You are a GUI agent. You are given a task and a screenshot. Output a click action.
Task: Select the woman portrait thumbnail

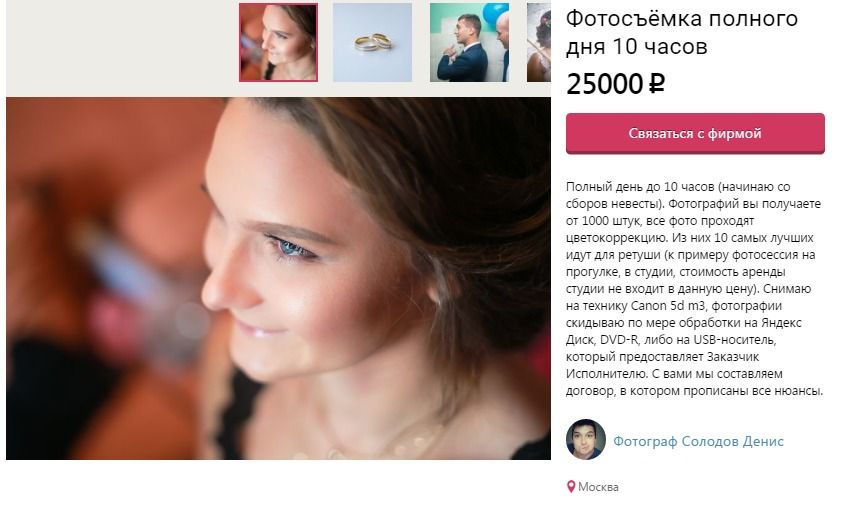(x=278, y=42)
